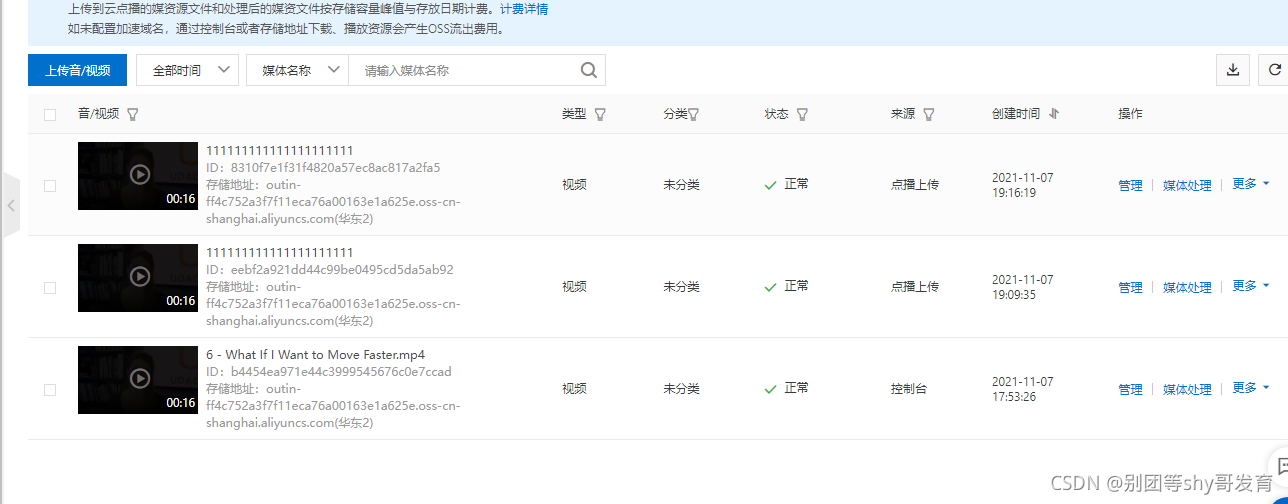This screenshot has height=504, width=1288.
Task: Click 管理 for row created 19:16:19
Action: point(1130,186)
